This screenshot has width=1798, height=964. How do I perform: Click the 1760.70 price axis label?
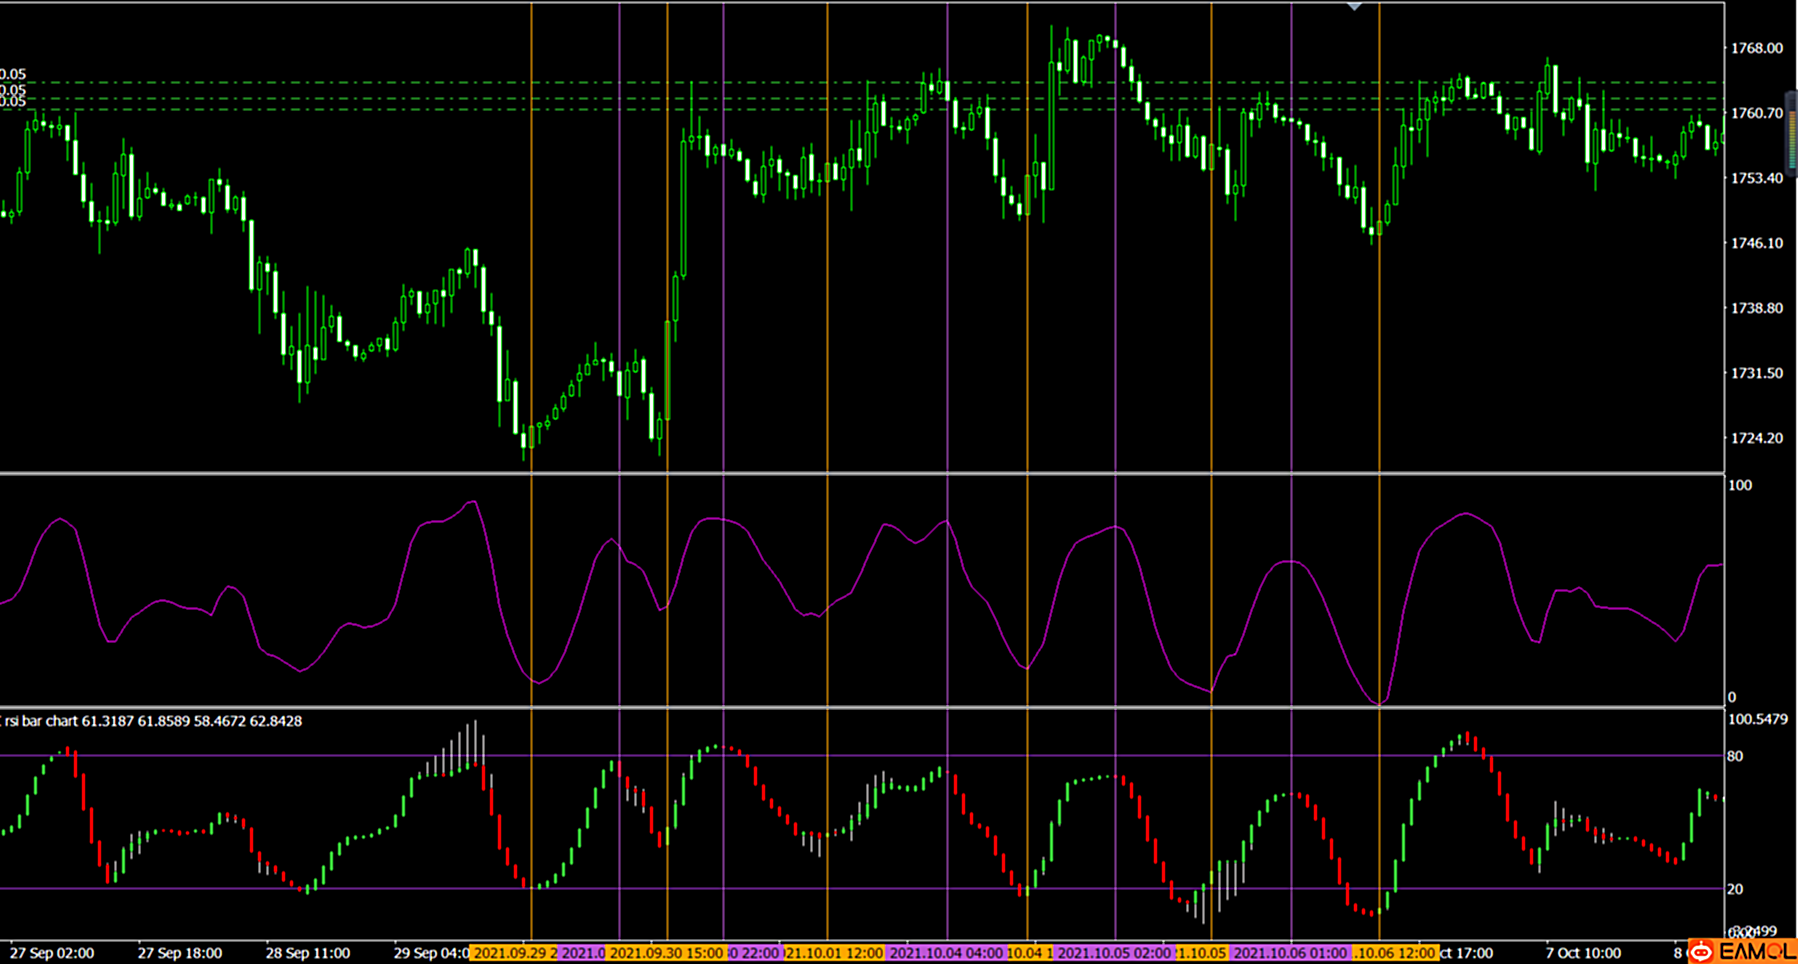click(1756, 113)
